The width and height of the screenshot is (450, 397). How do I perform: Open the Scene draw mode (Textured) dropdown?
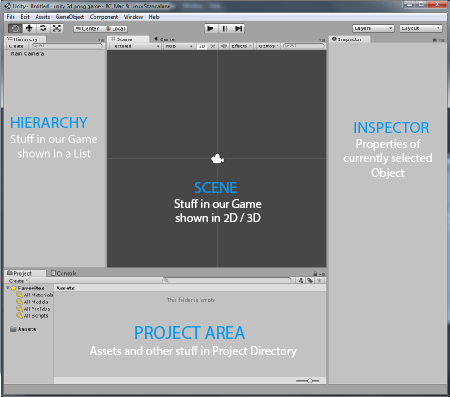point(135,46)
